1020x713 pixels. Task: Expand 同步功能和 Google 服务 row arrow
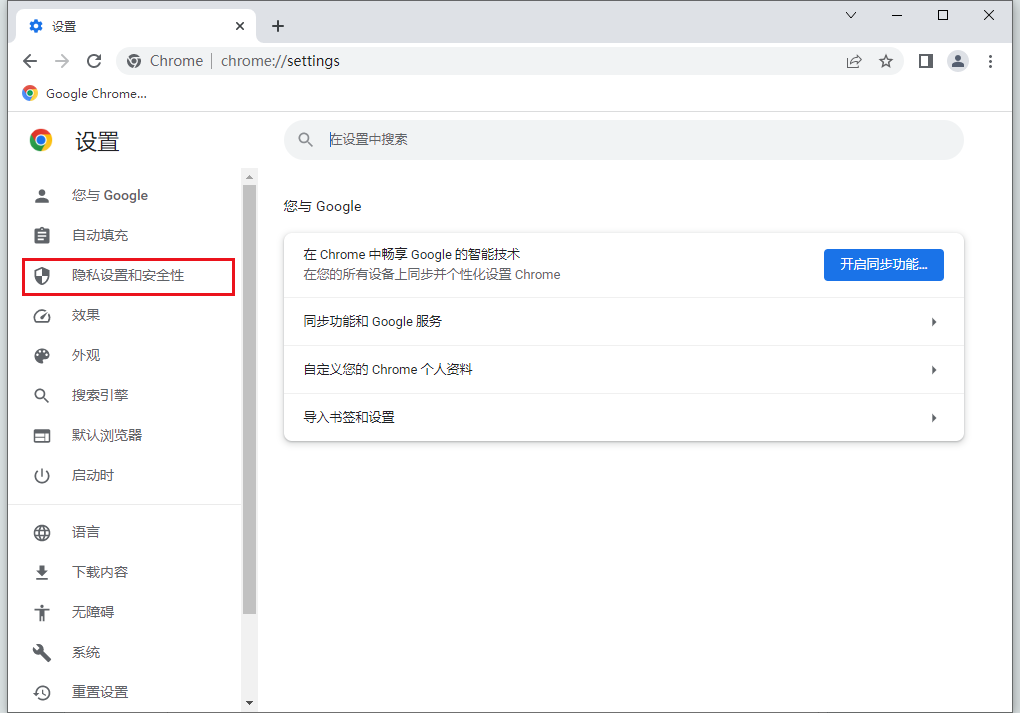(933, 322)
